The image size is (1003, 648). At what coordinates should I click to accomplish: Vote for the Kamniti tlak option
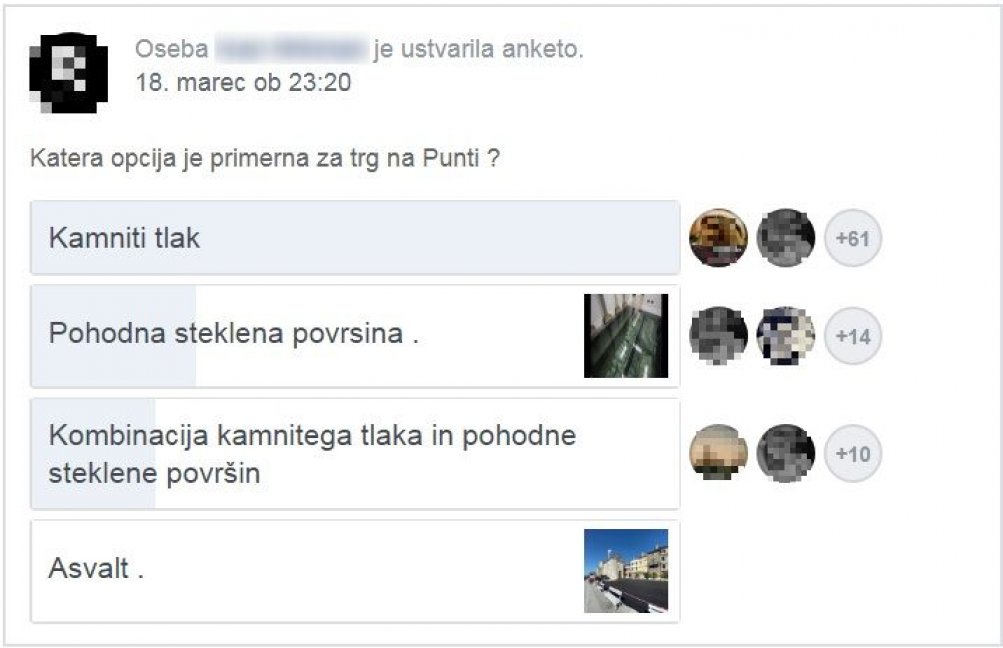pos(355,238)
